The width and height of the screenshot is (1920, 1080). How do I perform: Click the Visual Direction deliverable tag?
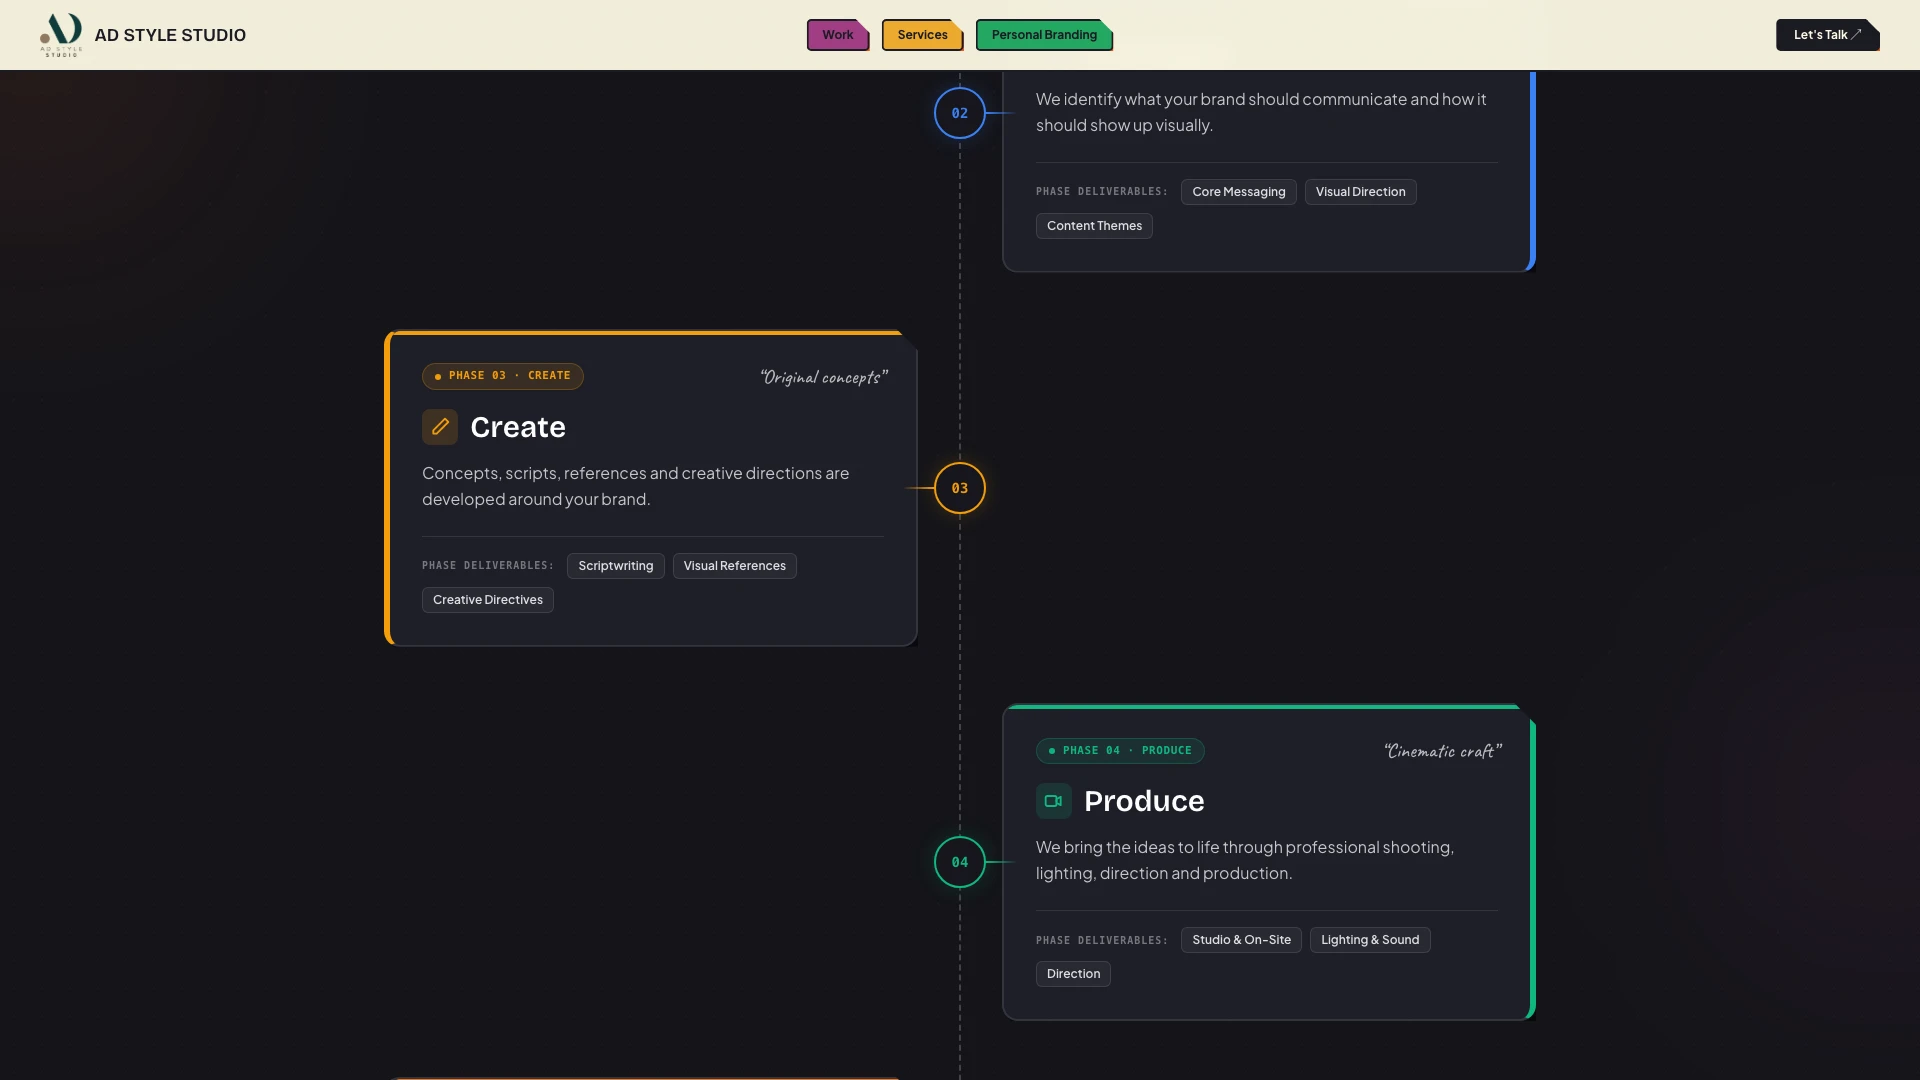pyautogui.click(x=1360, y=192)
